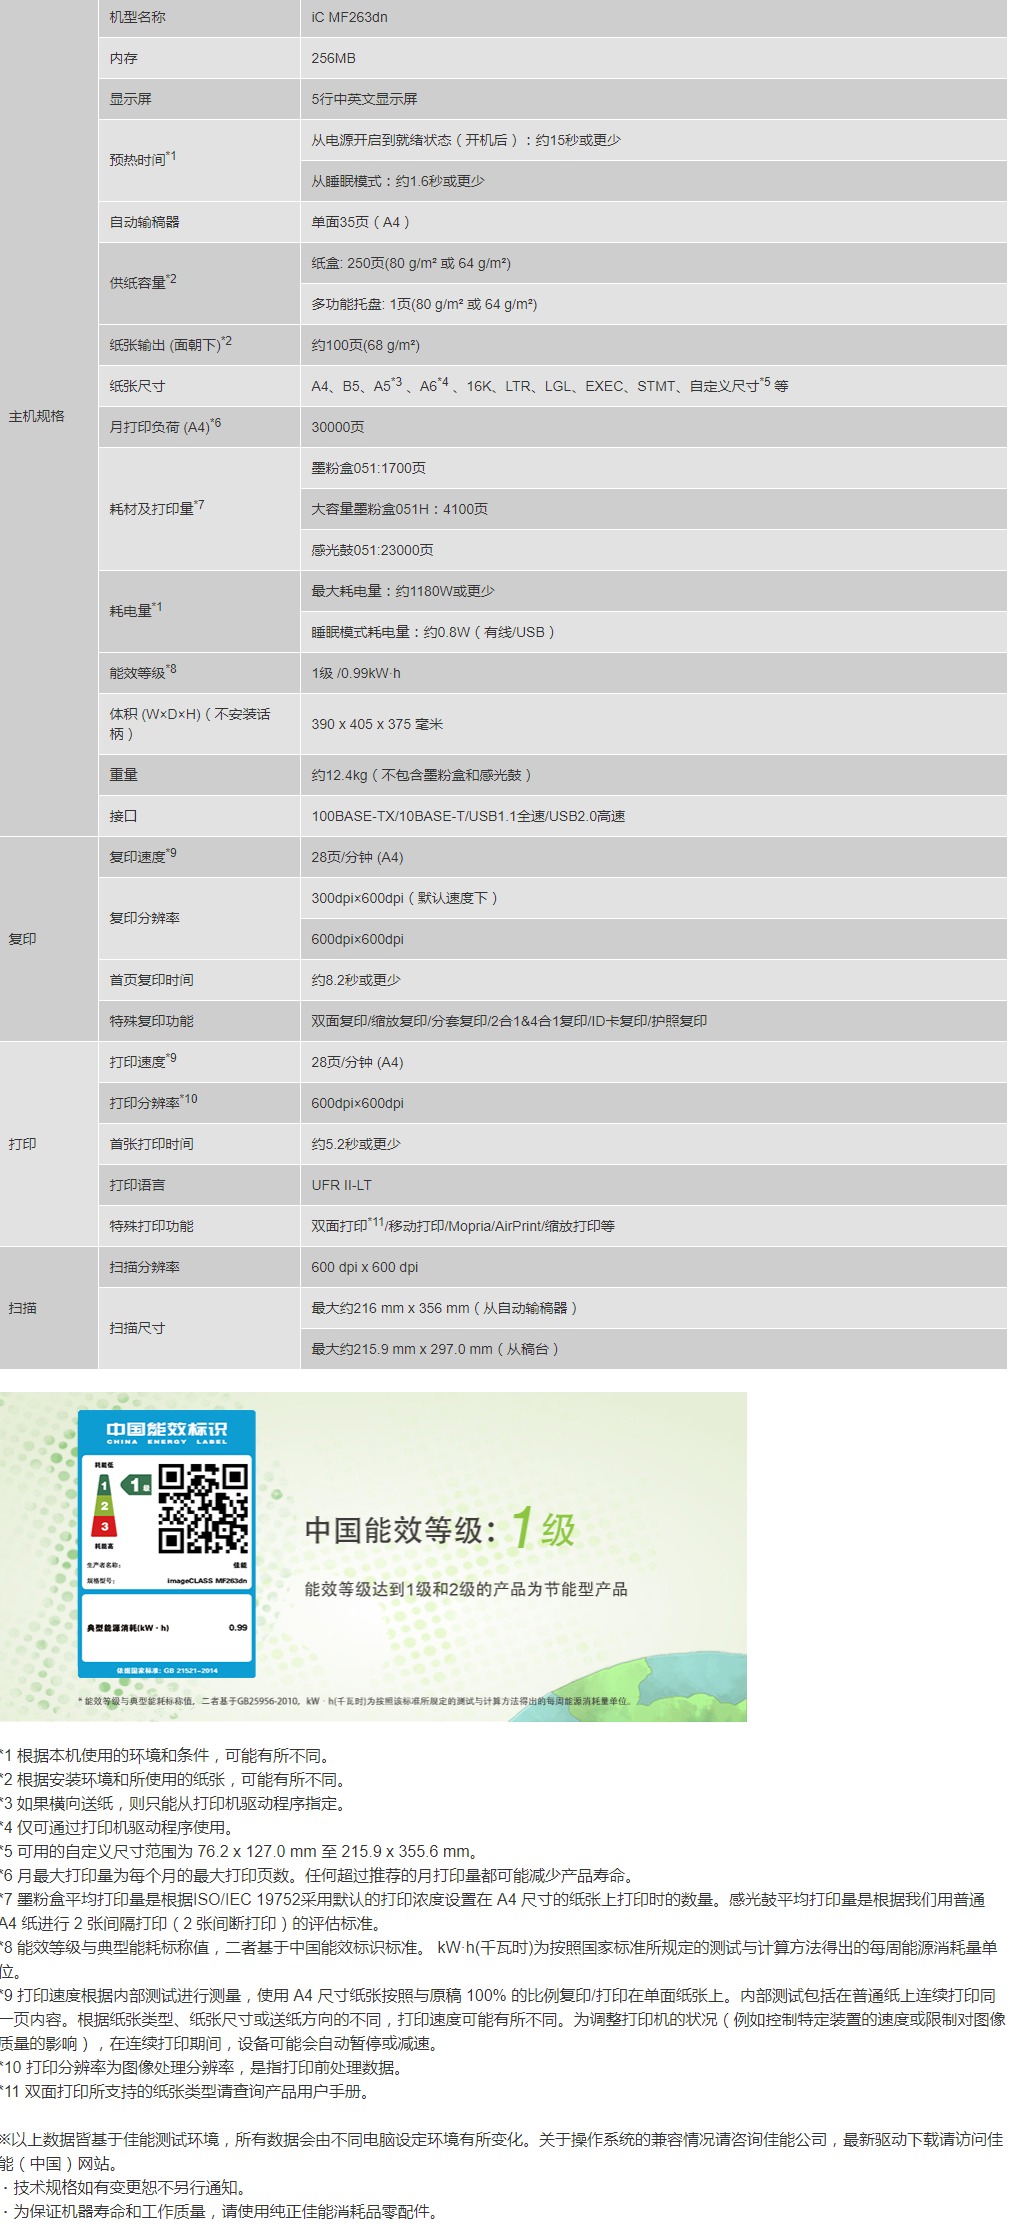Select the UFR II-LT print language value
The image size is (1026, 2228).
(x=341, y=1185)
